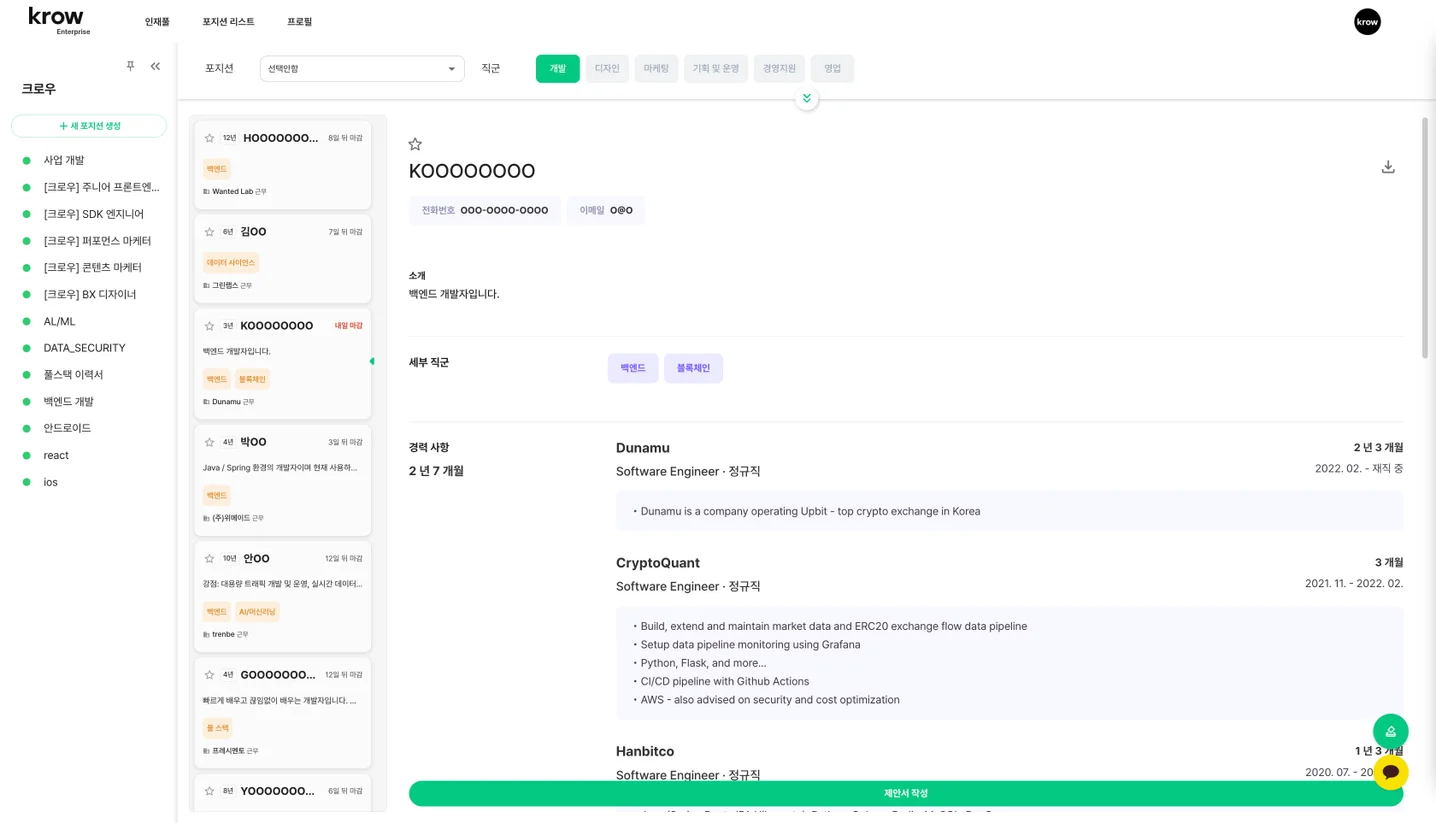Select the 마케팅 job category filter
Image resolution: width=1436 pixels, height=823 pixels.
click(x=656, y=69)
